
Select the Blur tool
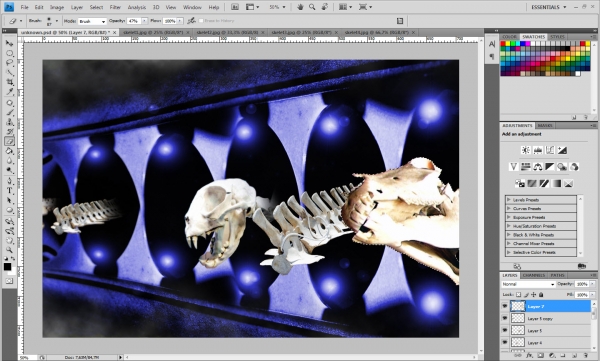tap(9, 161)
